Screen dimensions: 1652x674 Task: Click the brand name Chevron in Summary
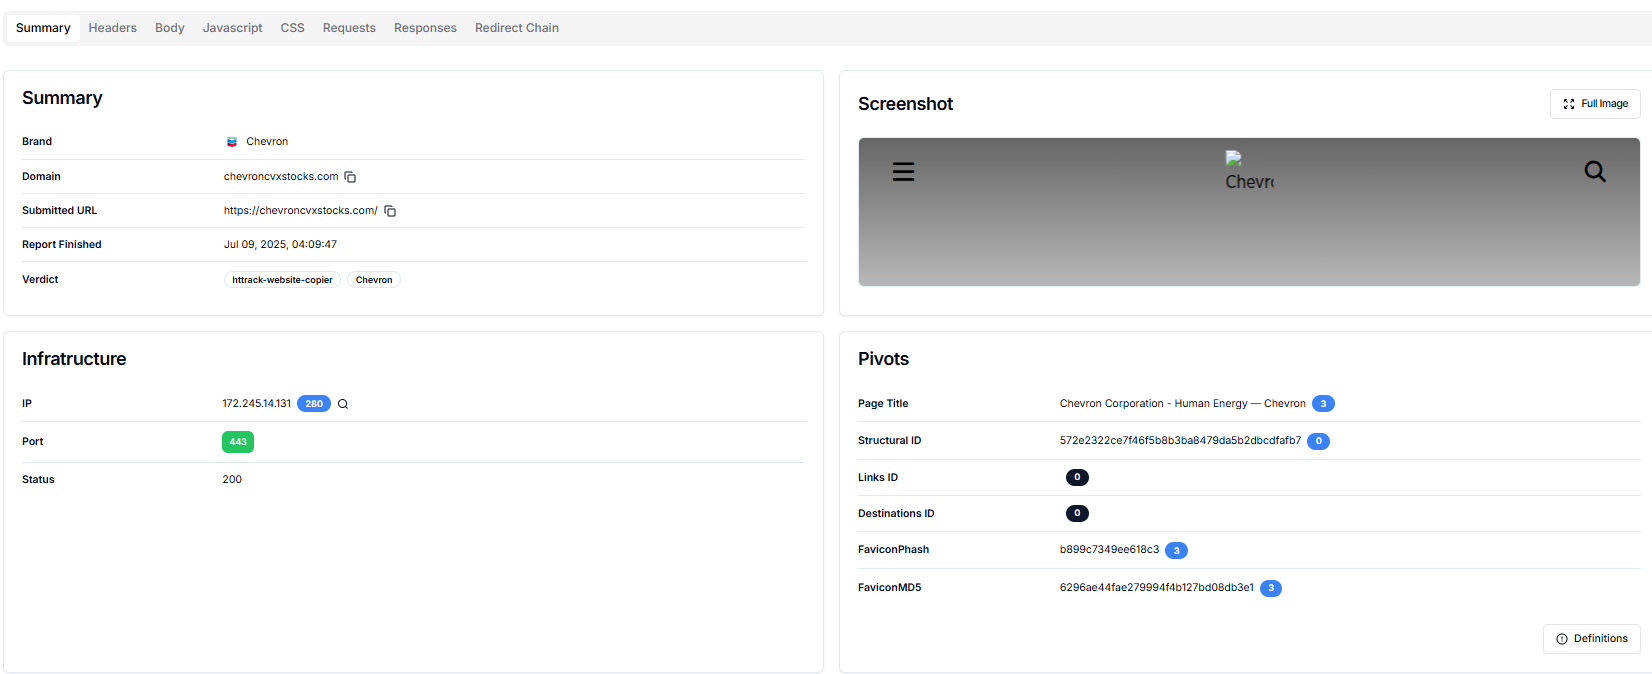267,142
